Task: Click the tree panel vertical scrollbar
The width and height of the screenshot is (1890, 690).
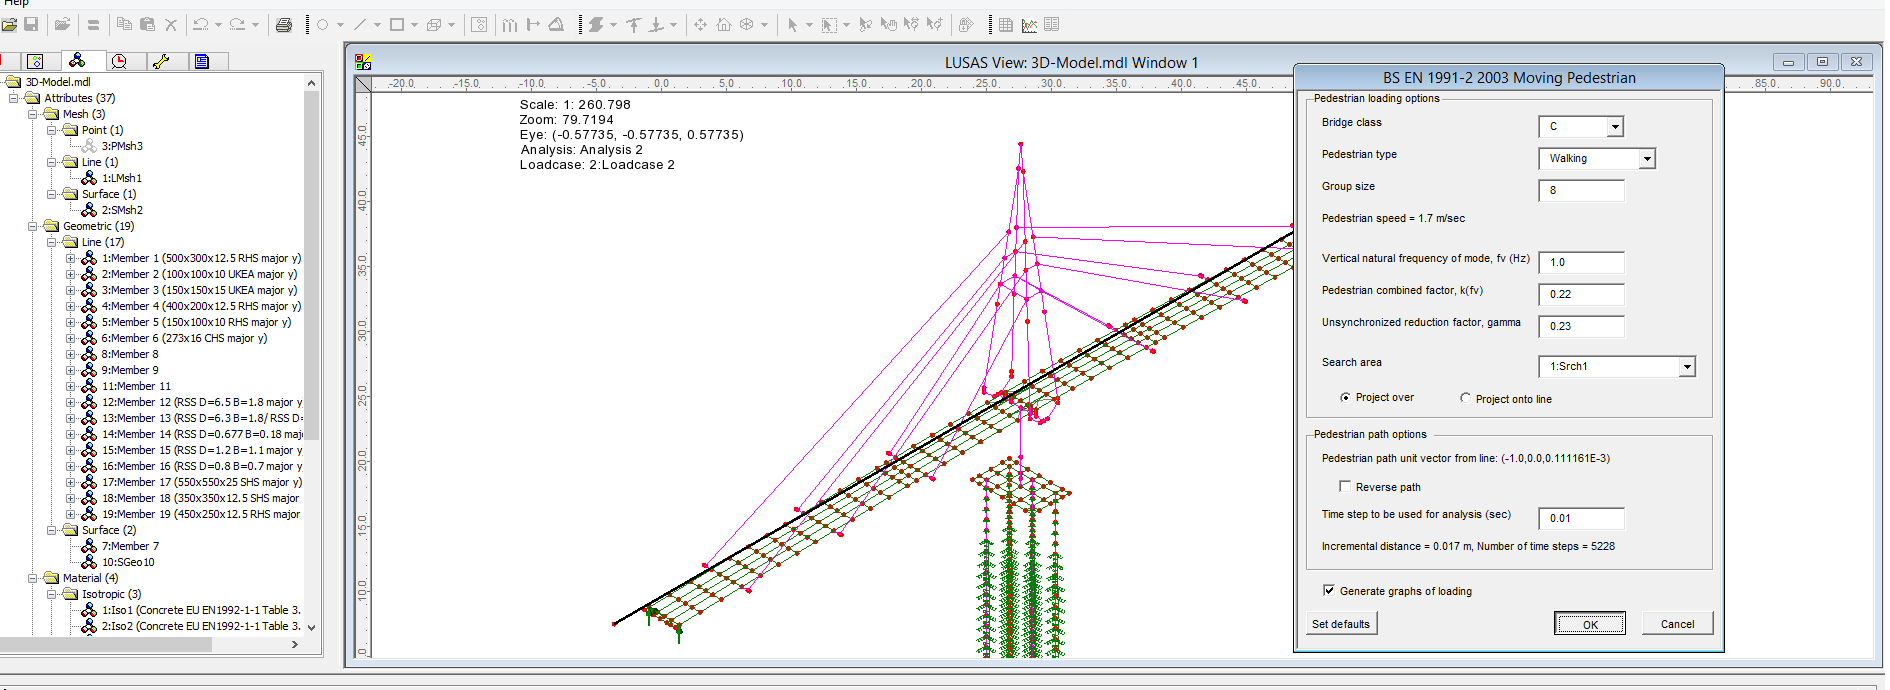Action: [x=311, y=265]
